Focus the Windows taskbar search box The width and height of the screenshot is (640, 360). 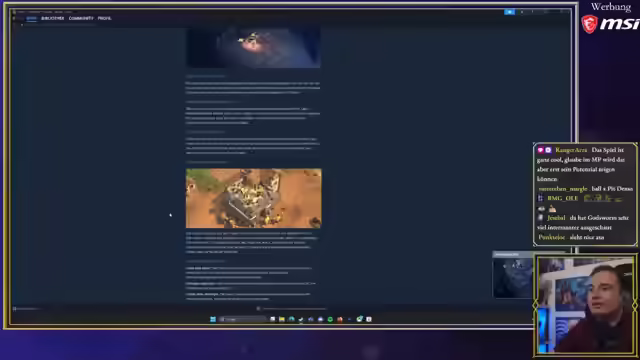click(242, 319)
